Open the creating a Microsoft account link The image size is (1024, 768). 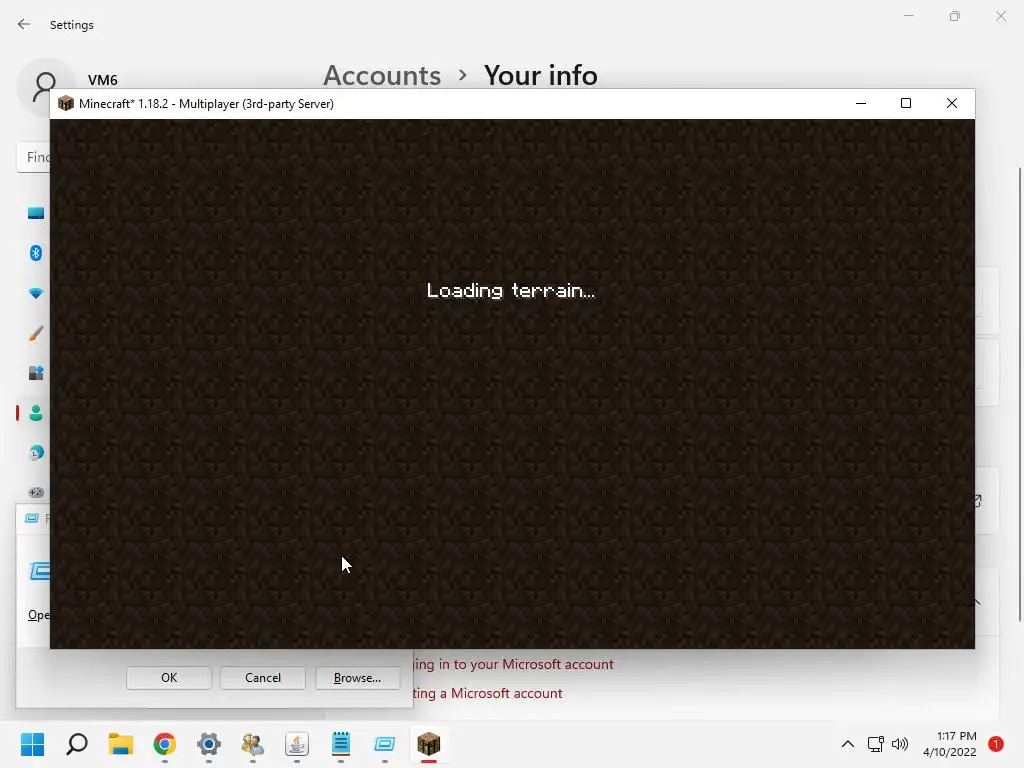click(x=488, y=693)
